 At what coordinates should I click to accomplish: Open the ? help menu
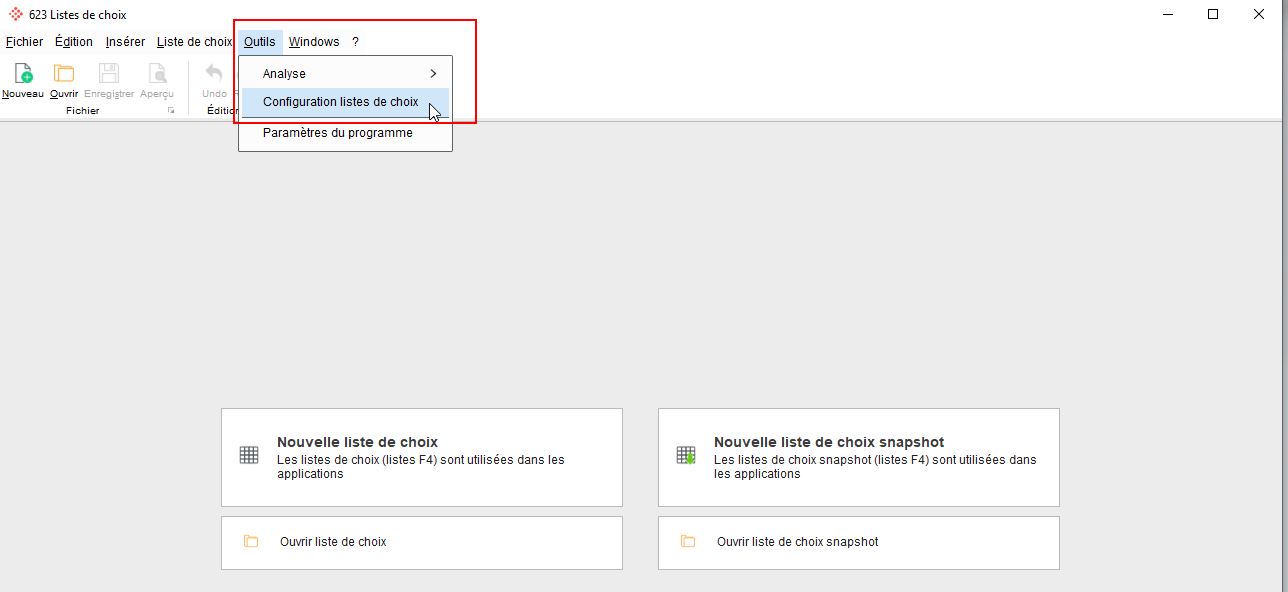[355, 42]
